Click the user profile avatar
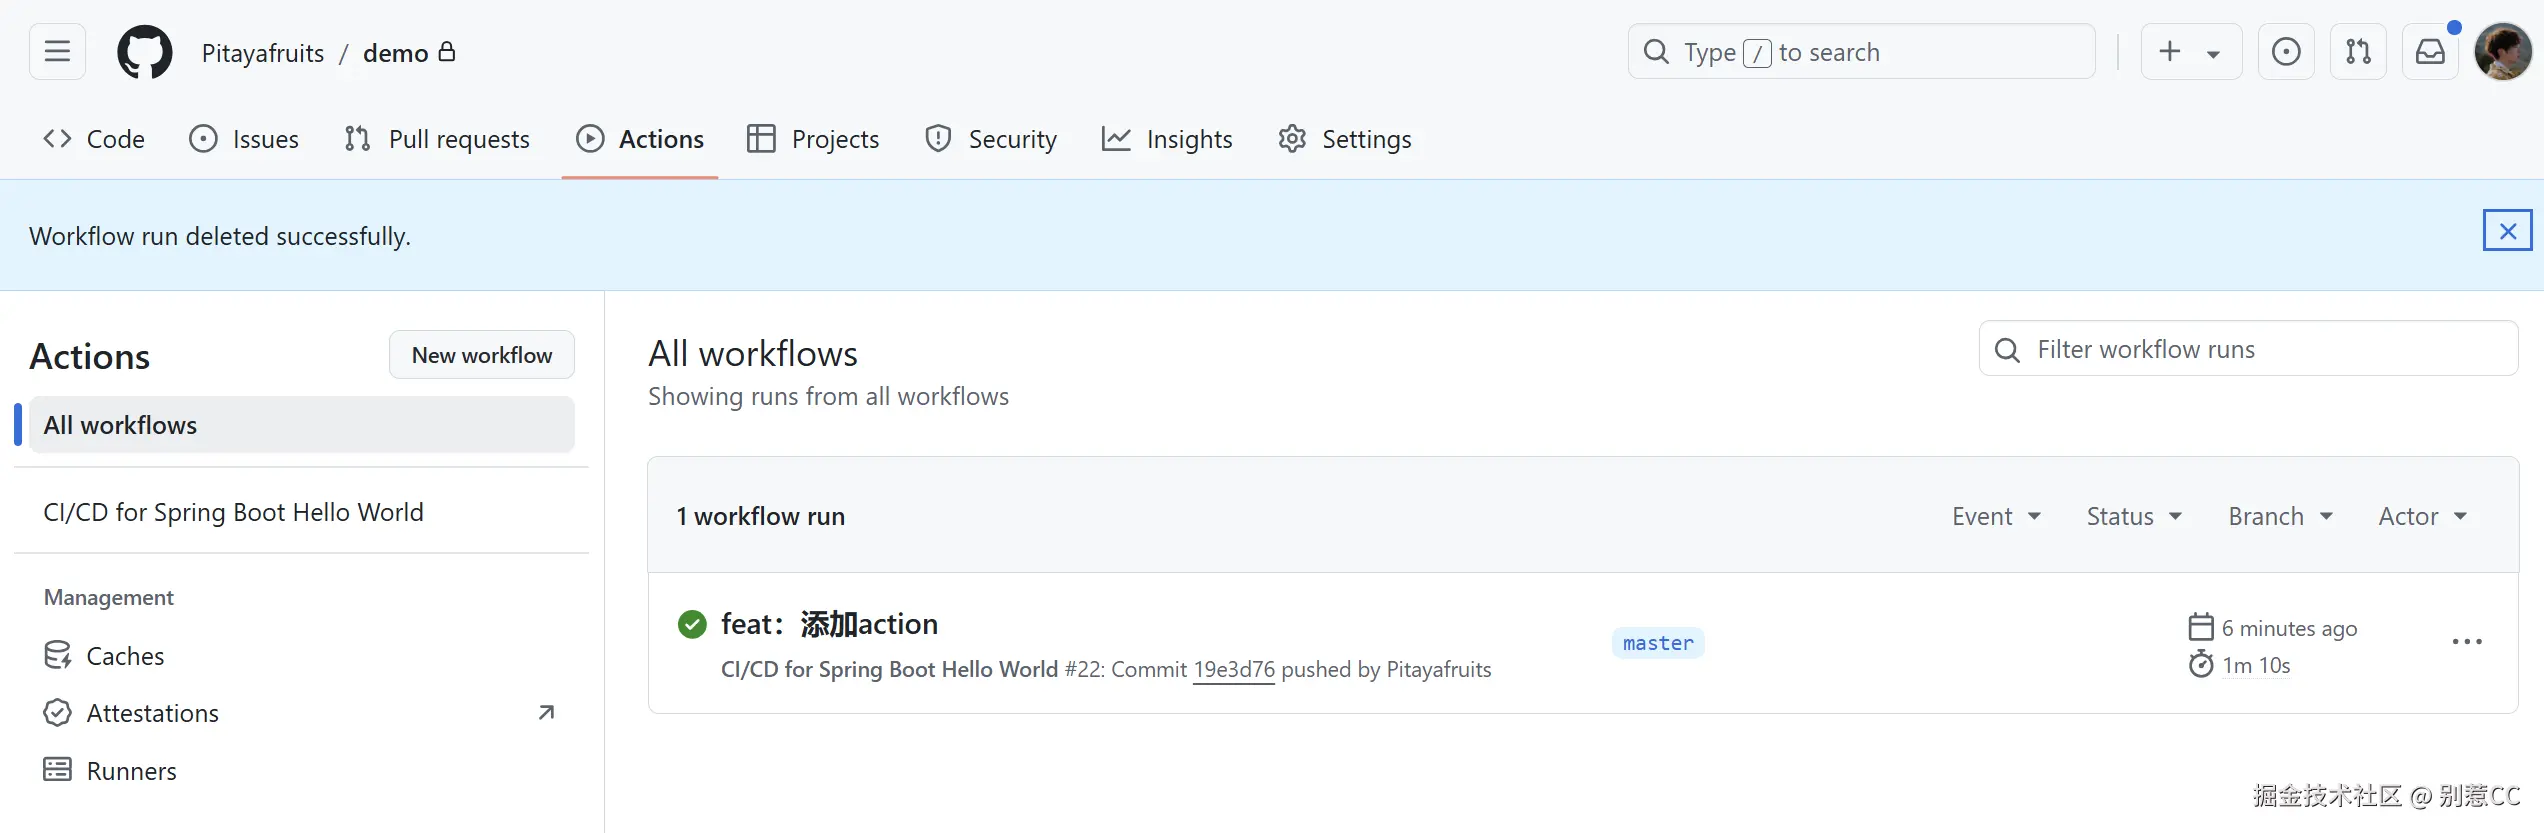This screenshot has width=2544, height=833. click(x=2502, y=52)
